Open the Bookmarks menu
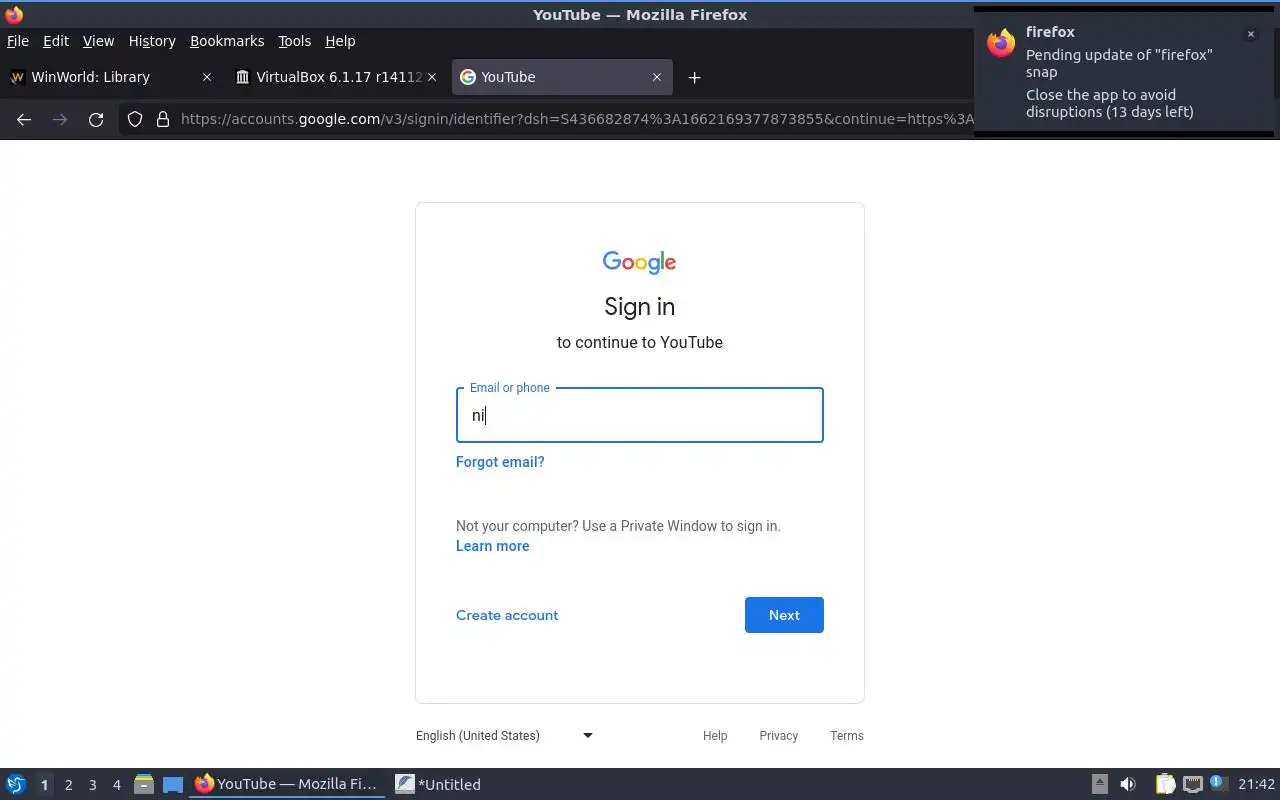This screenshot has width=1280, height=800. point(227,41)
